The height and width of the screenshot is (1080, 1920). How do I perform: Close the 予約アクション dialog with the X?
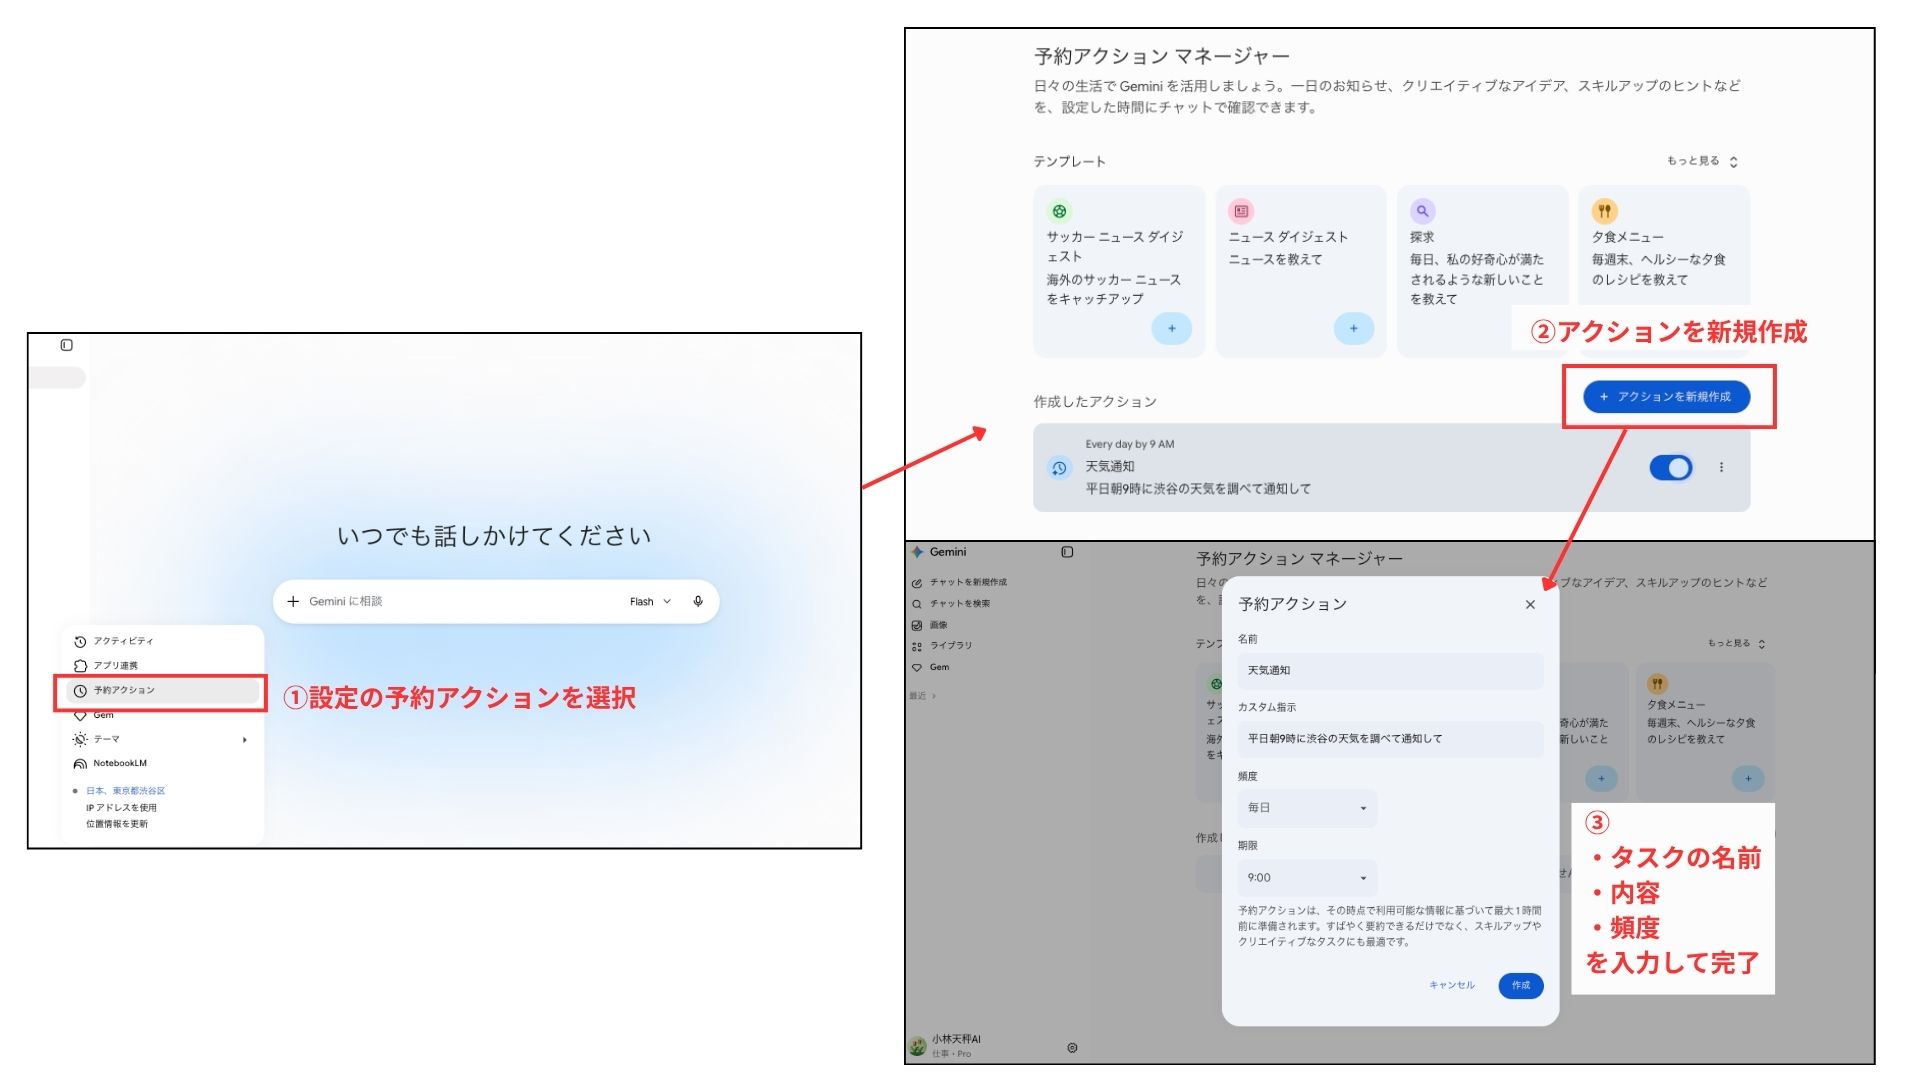[x=1530, y=604]
